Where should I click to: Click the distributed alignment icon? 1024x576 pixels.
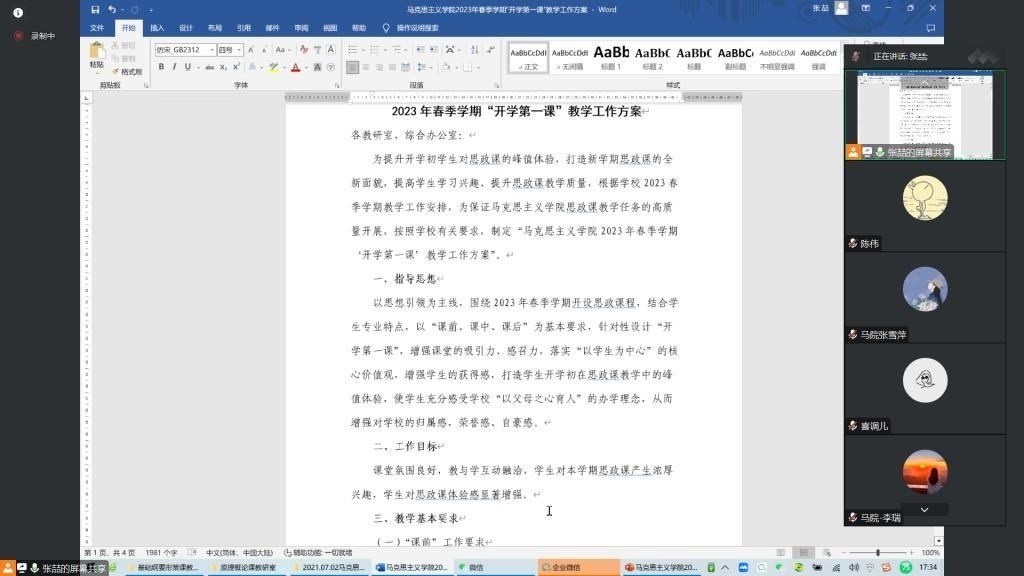[x=406, y=67]
